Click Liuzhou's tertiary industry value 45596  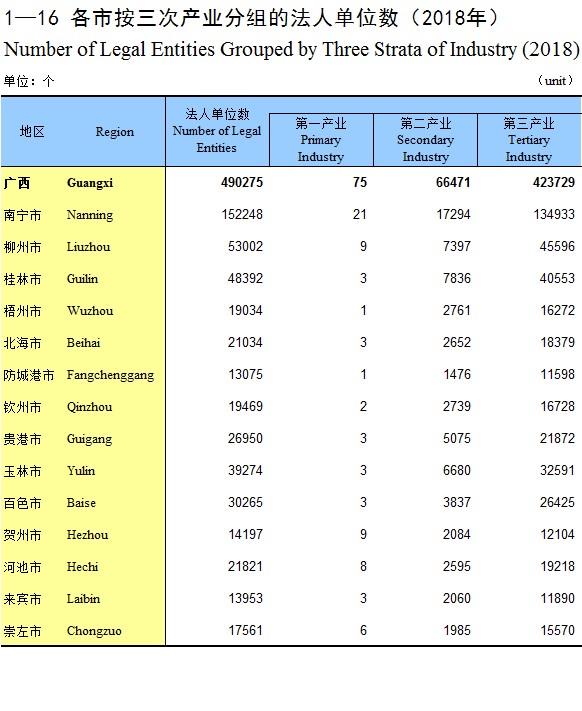[557, 246]
